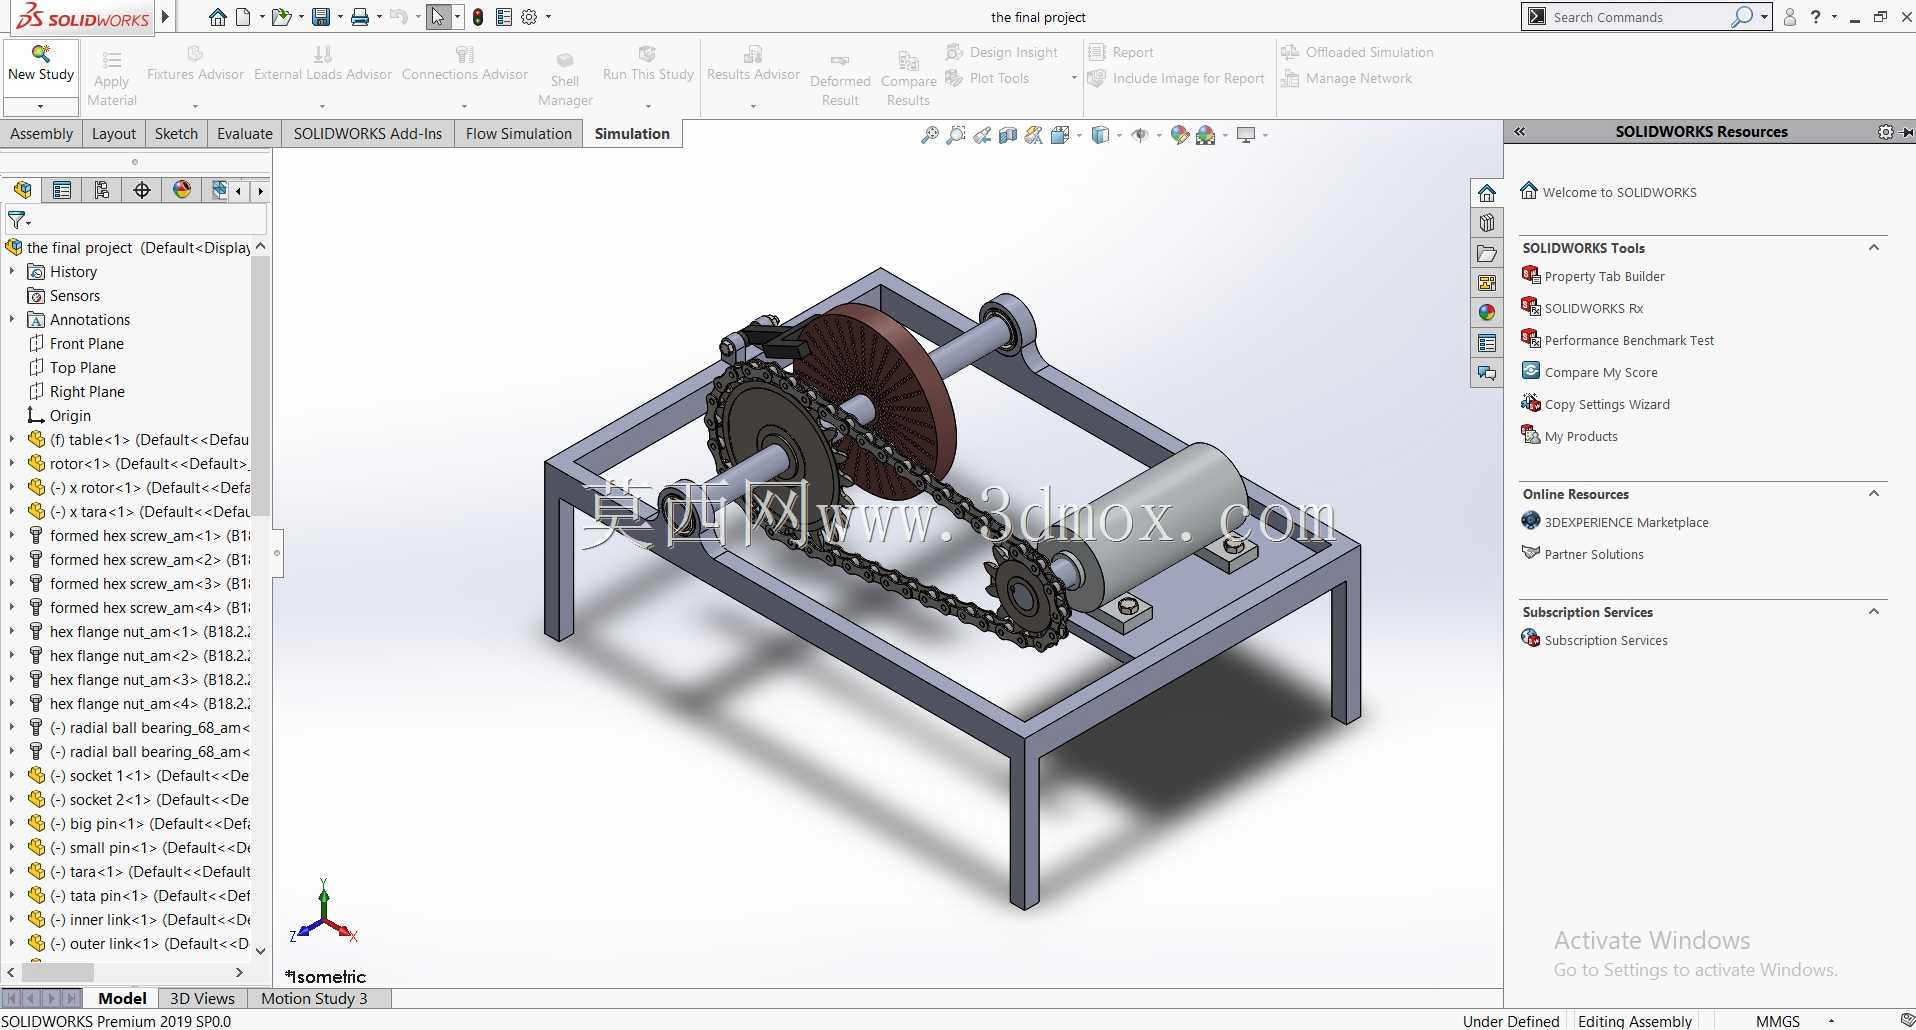The image size is (1916, 1030).
Task: Click the tree filter funnel icon
Action: (17, 219)
